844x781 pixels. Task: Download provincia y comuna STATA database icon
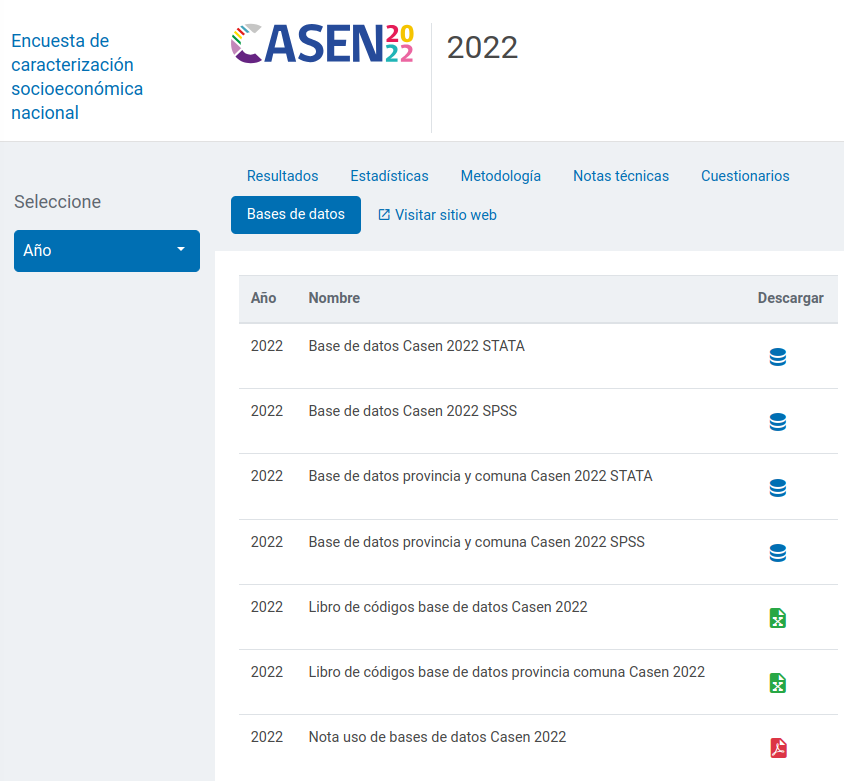[x=777, y=488]
